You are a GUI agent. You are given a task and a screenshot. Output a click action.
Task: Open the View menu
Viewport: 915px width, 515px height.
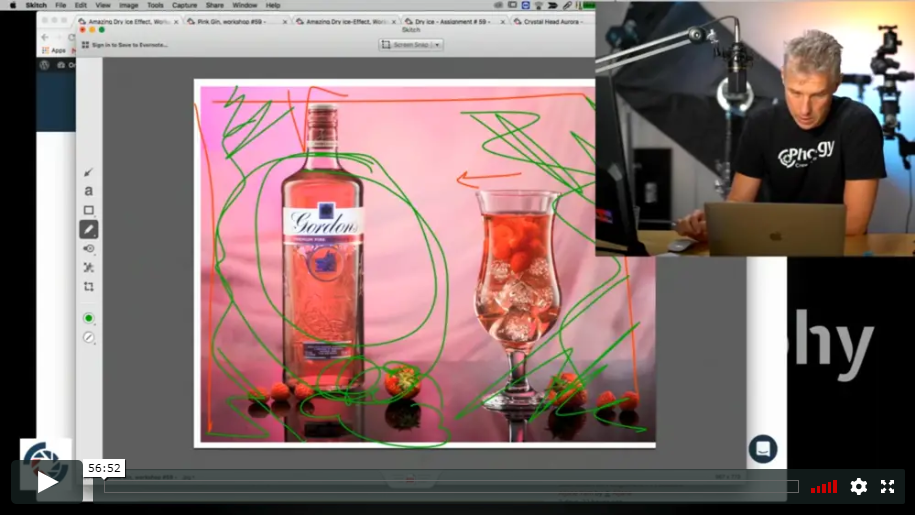(103, 5)
